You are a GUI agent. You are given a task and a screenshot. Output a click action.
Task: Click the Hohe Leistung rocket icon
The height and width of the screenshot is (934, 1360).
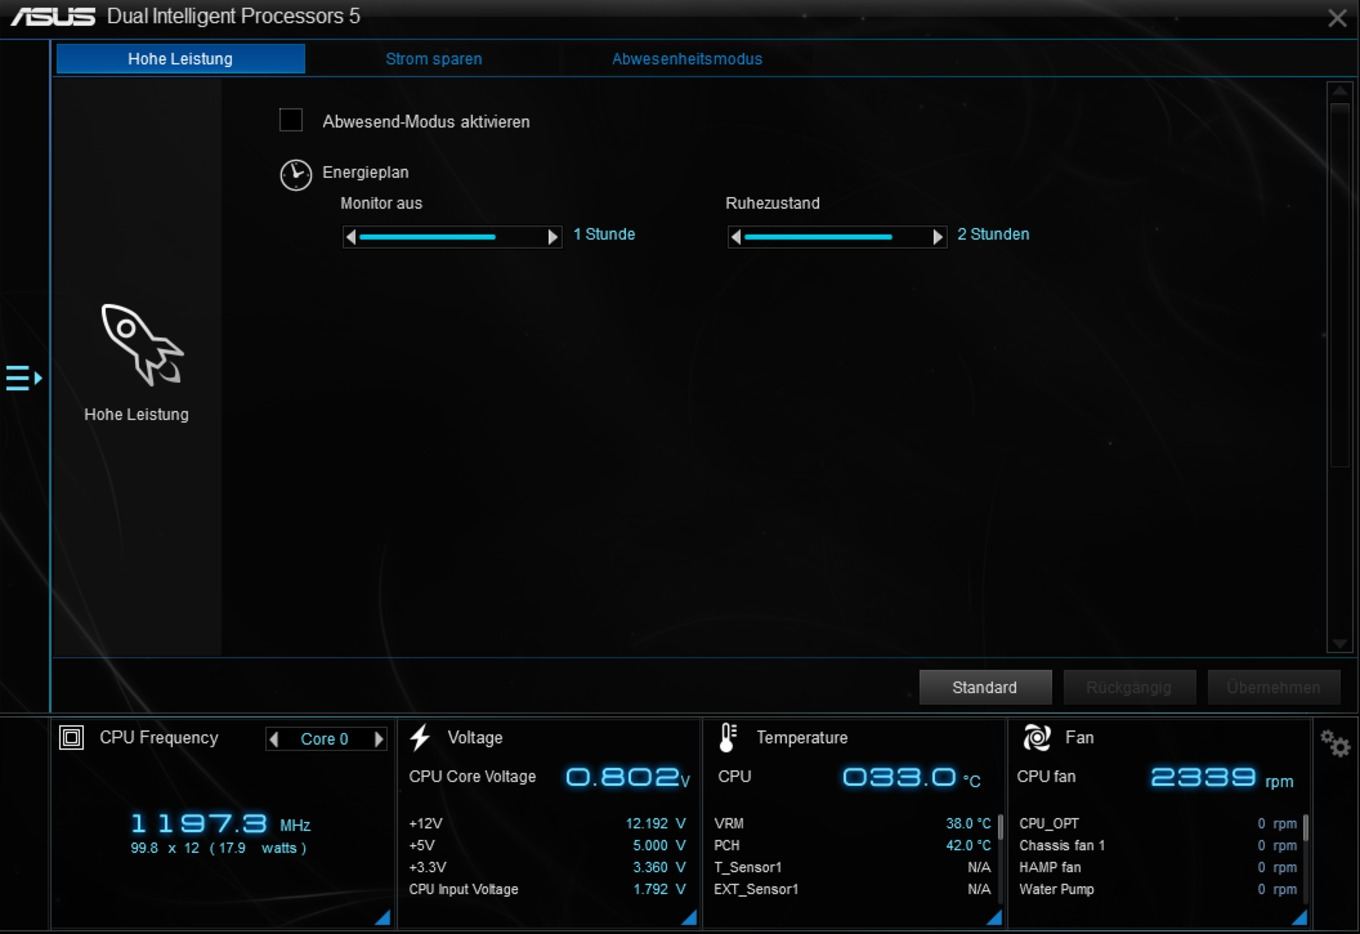coord(142,345)
